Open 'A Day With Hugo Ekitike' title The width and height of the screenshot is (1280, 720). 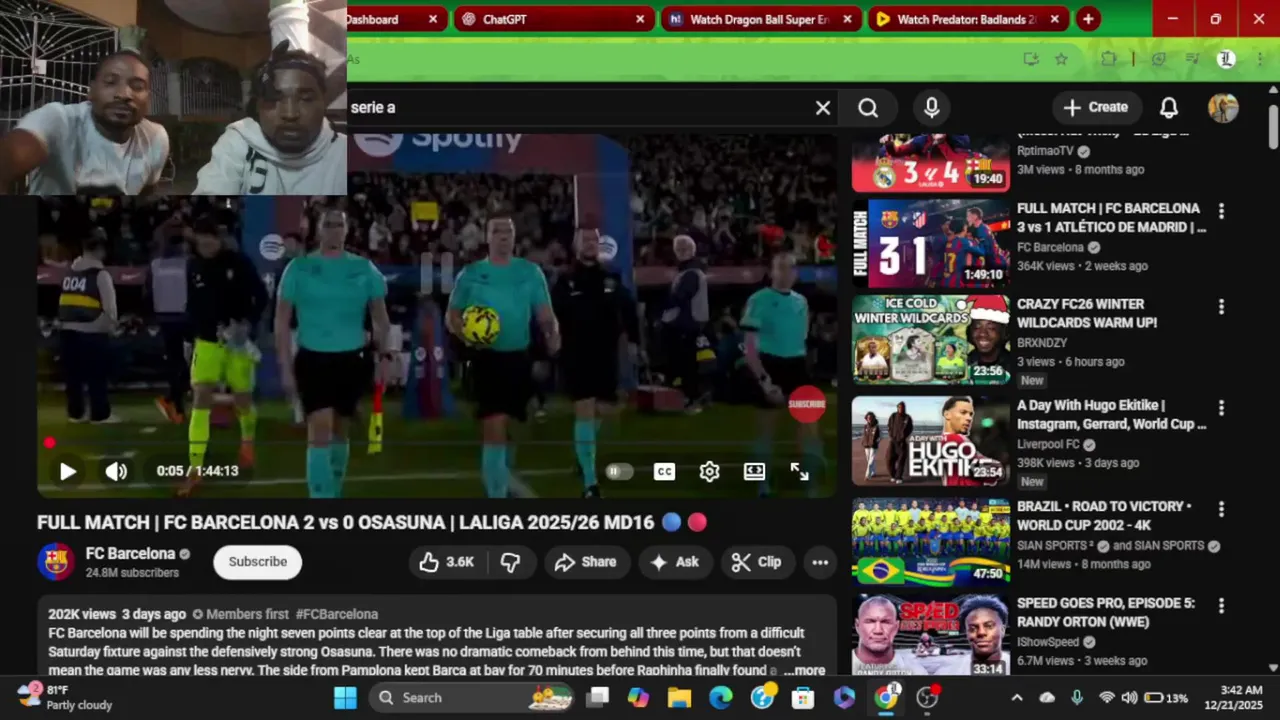tap(1111, 415)
